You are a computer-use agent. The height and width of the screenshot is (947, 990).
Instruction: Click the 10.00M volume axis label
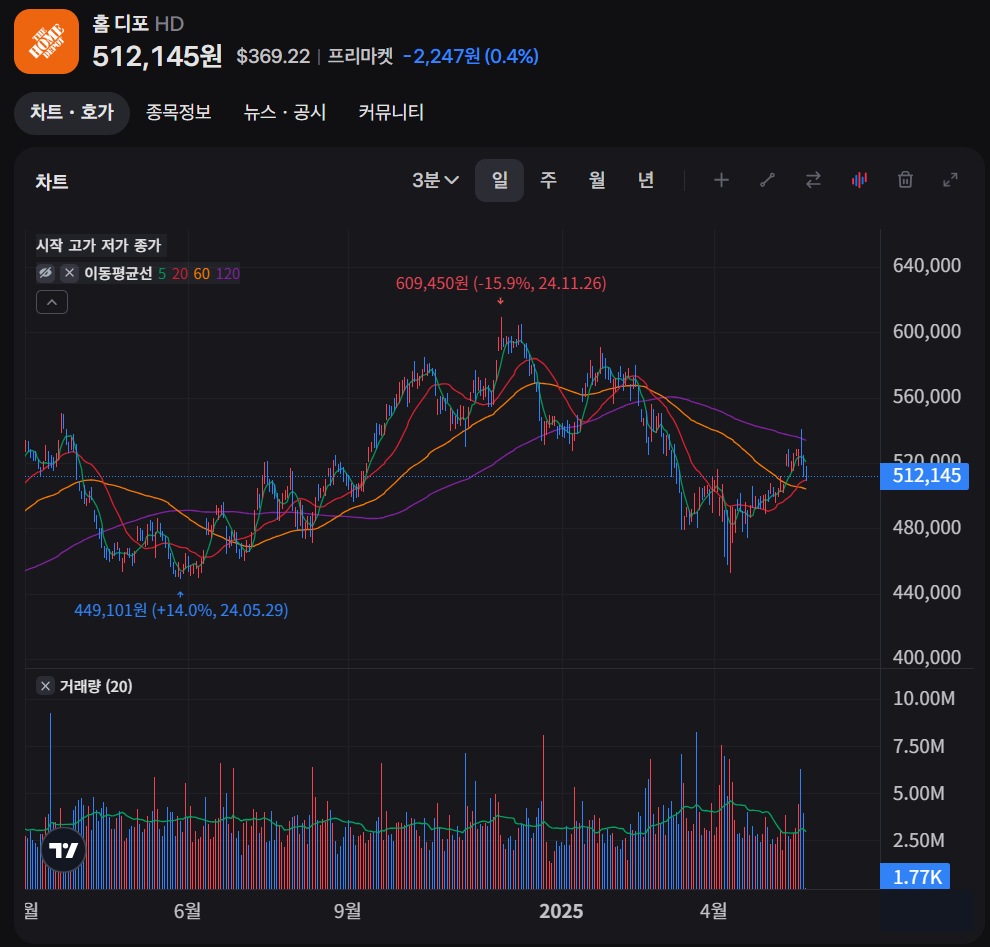(924, 698)
